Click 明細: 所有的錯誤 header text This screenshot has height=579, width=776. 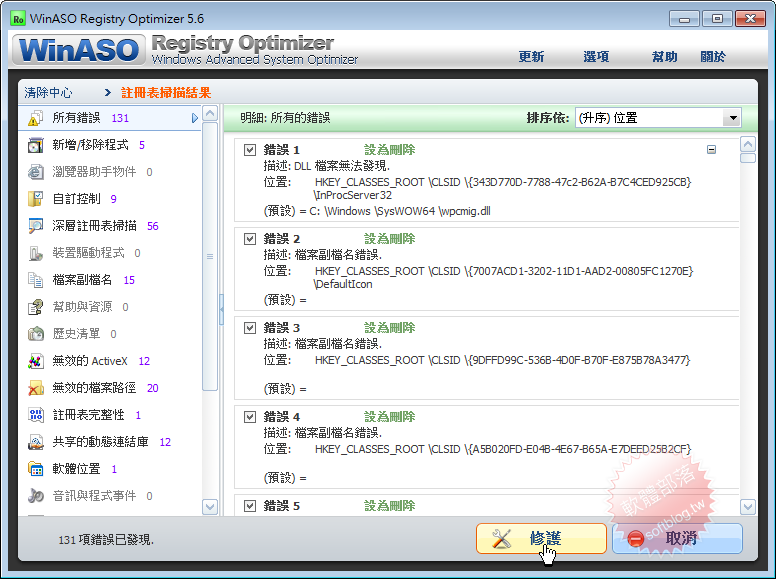point(285,118)
